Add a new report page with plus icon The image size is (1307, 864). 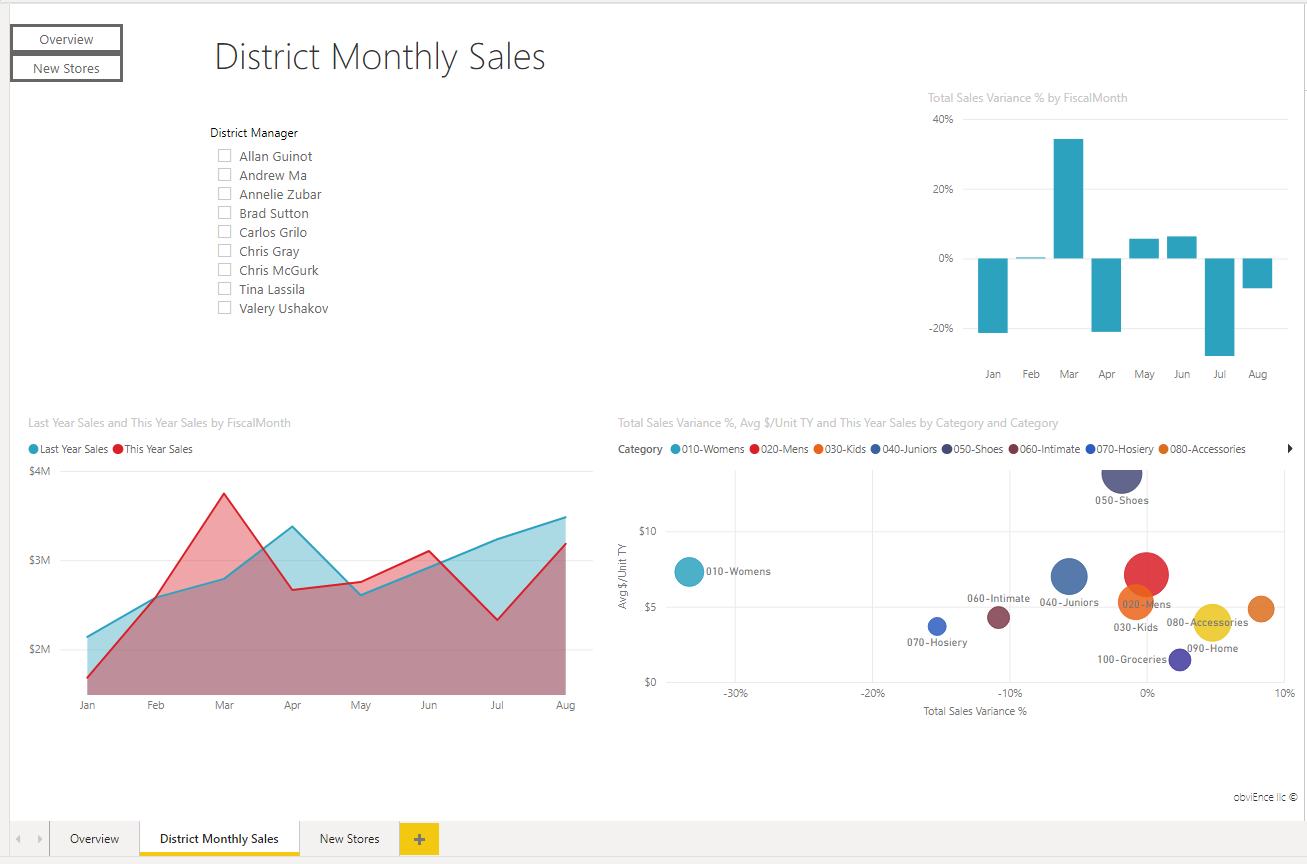click(x=419, y=839)
